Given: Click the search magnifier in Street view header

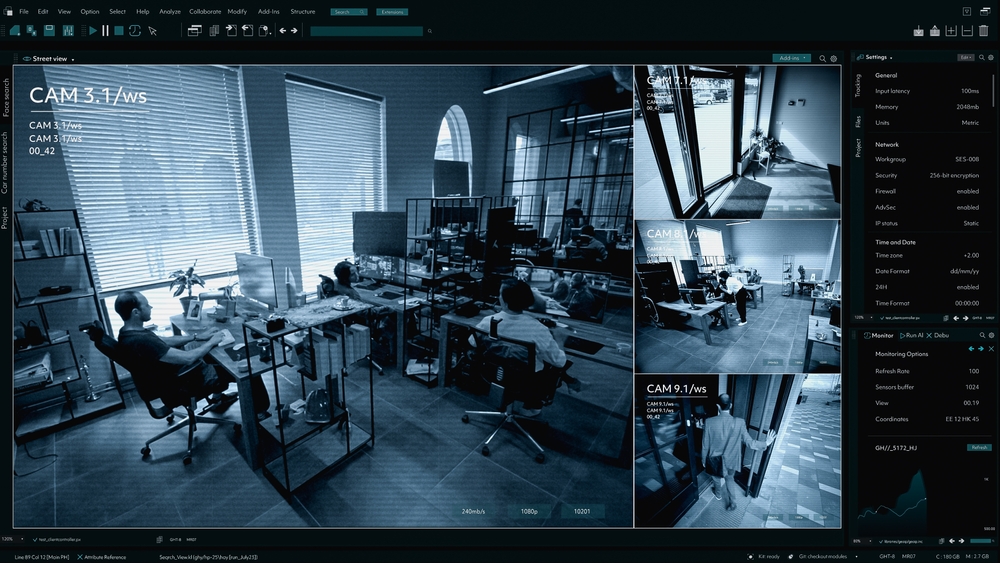Looking at the screenshot, I should (x=823, y=58).
